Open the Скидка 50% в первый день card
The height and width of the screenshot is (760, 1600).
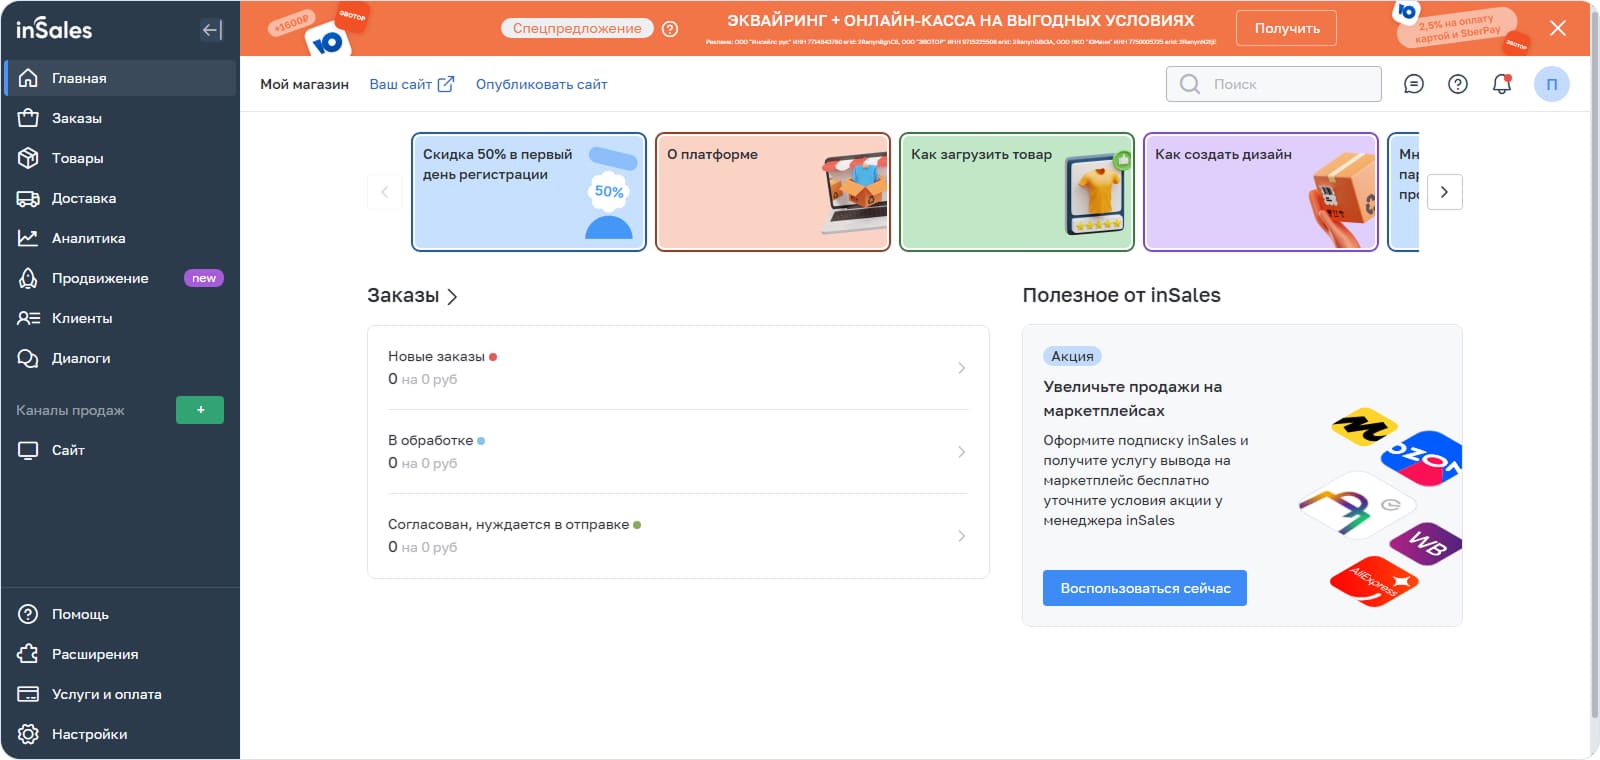(529, 192)
